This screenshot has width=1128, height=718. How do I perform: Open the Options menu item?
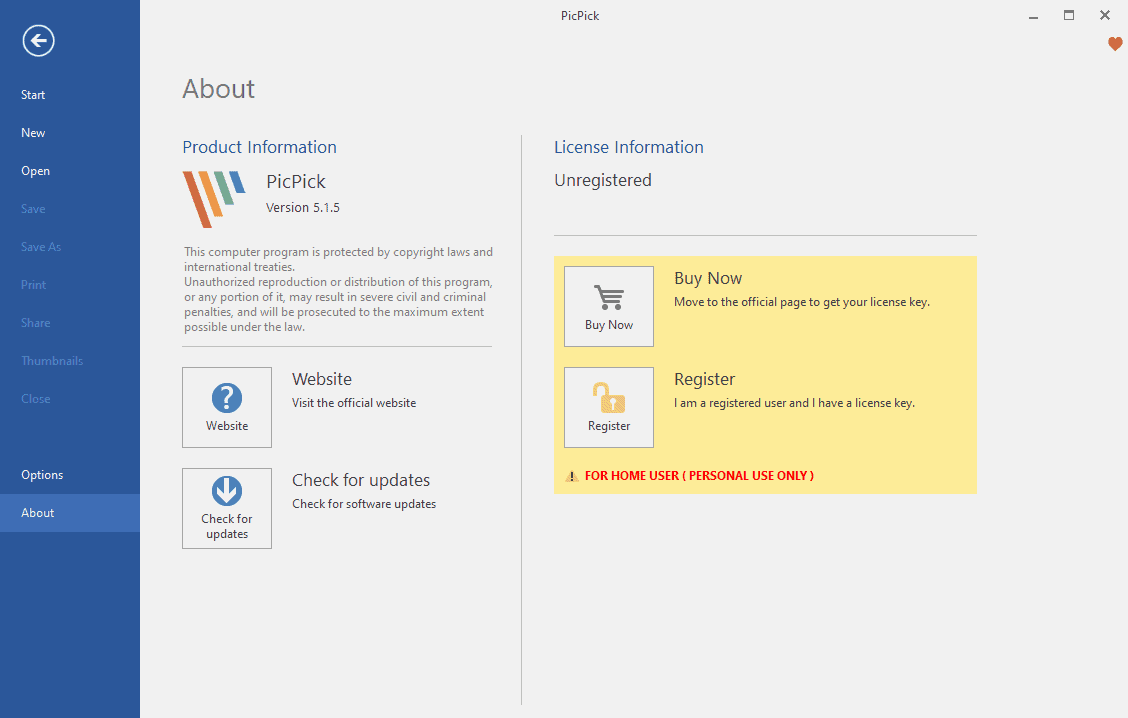click(x=70, y=475)
